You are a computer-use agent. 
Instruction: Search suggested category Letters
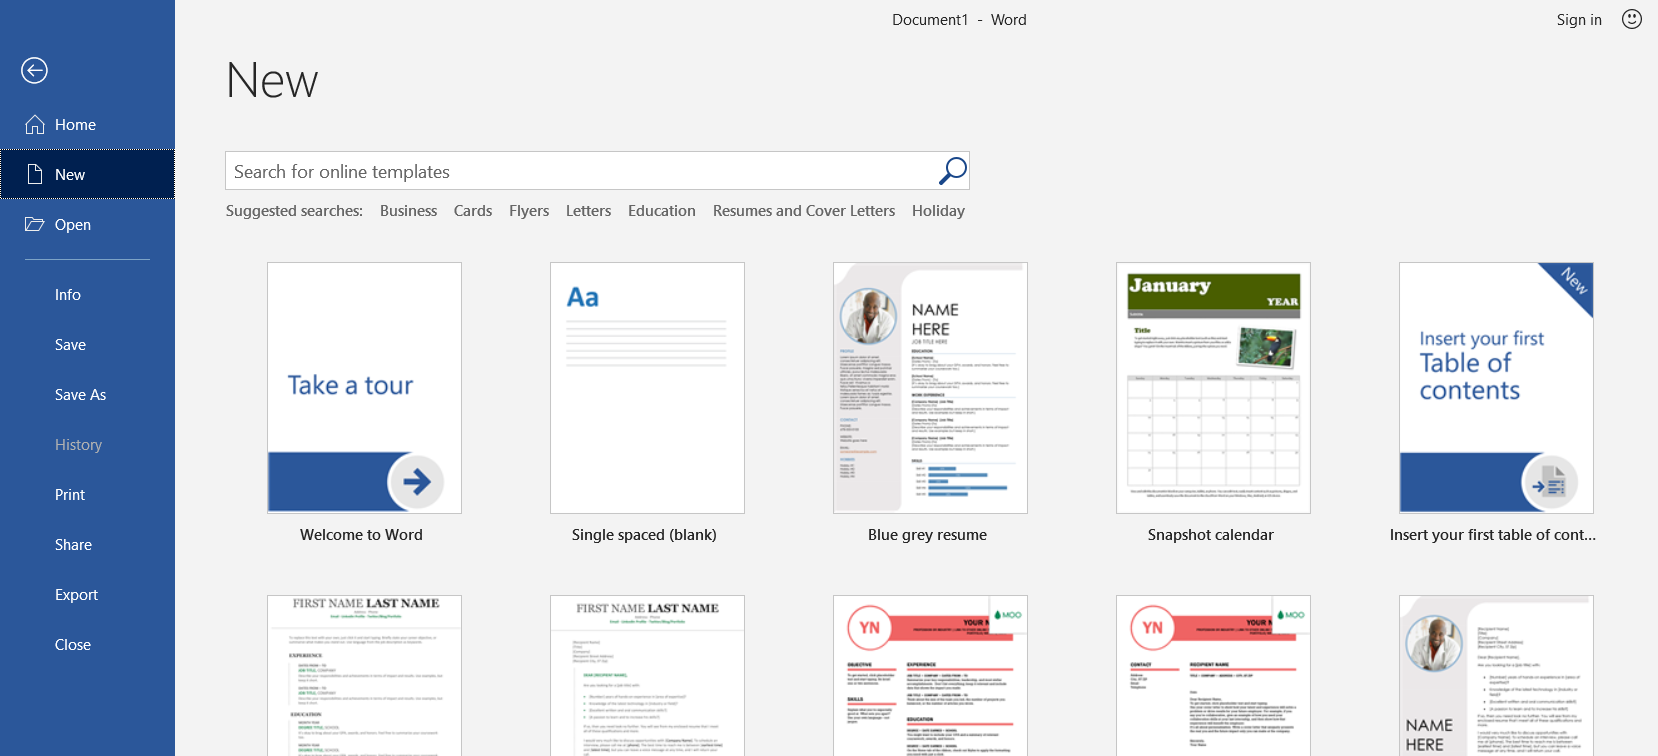point(588,210)
